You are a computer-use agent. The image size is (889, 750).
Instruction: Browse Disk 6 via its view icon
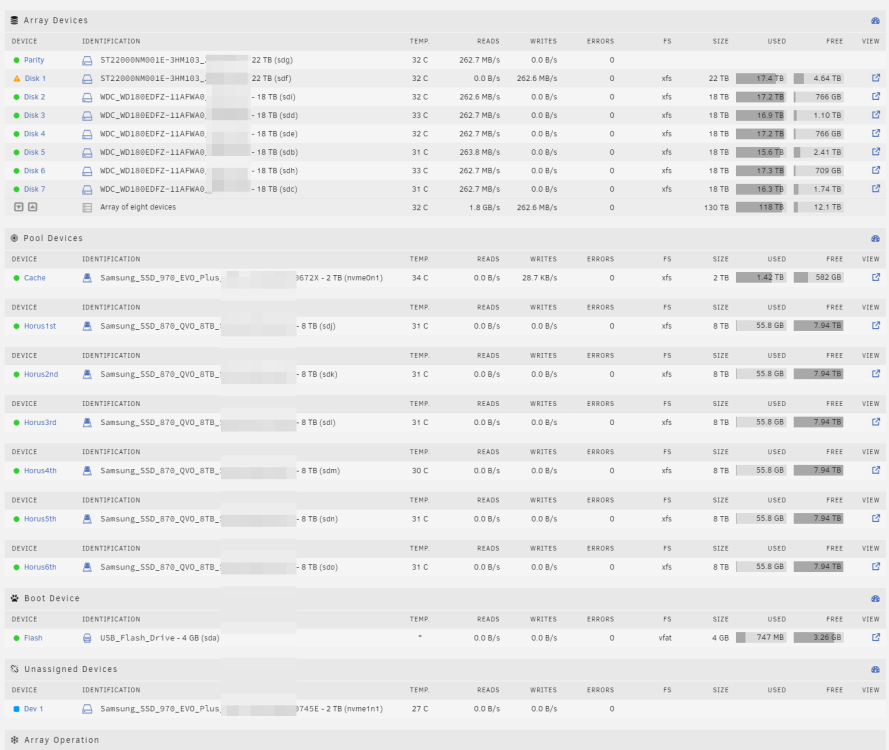point(876,170)
